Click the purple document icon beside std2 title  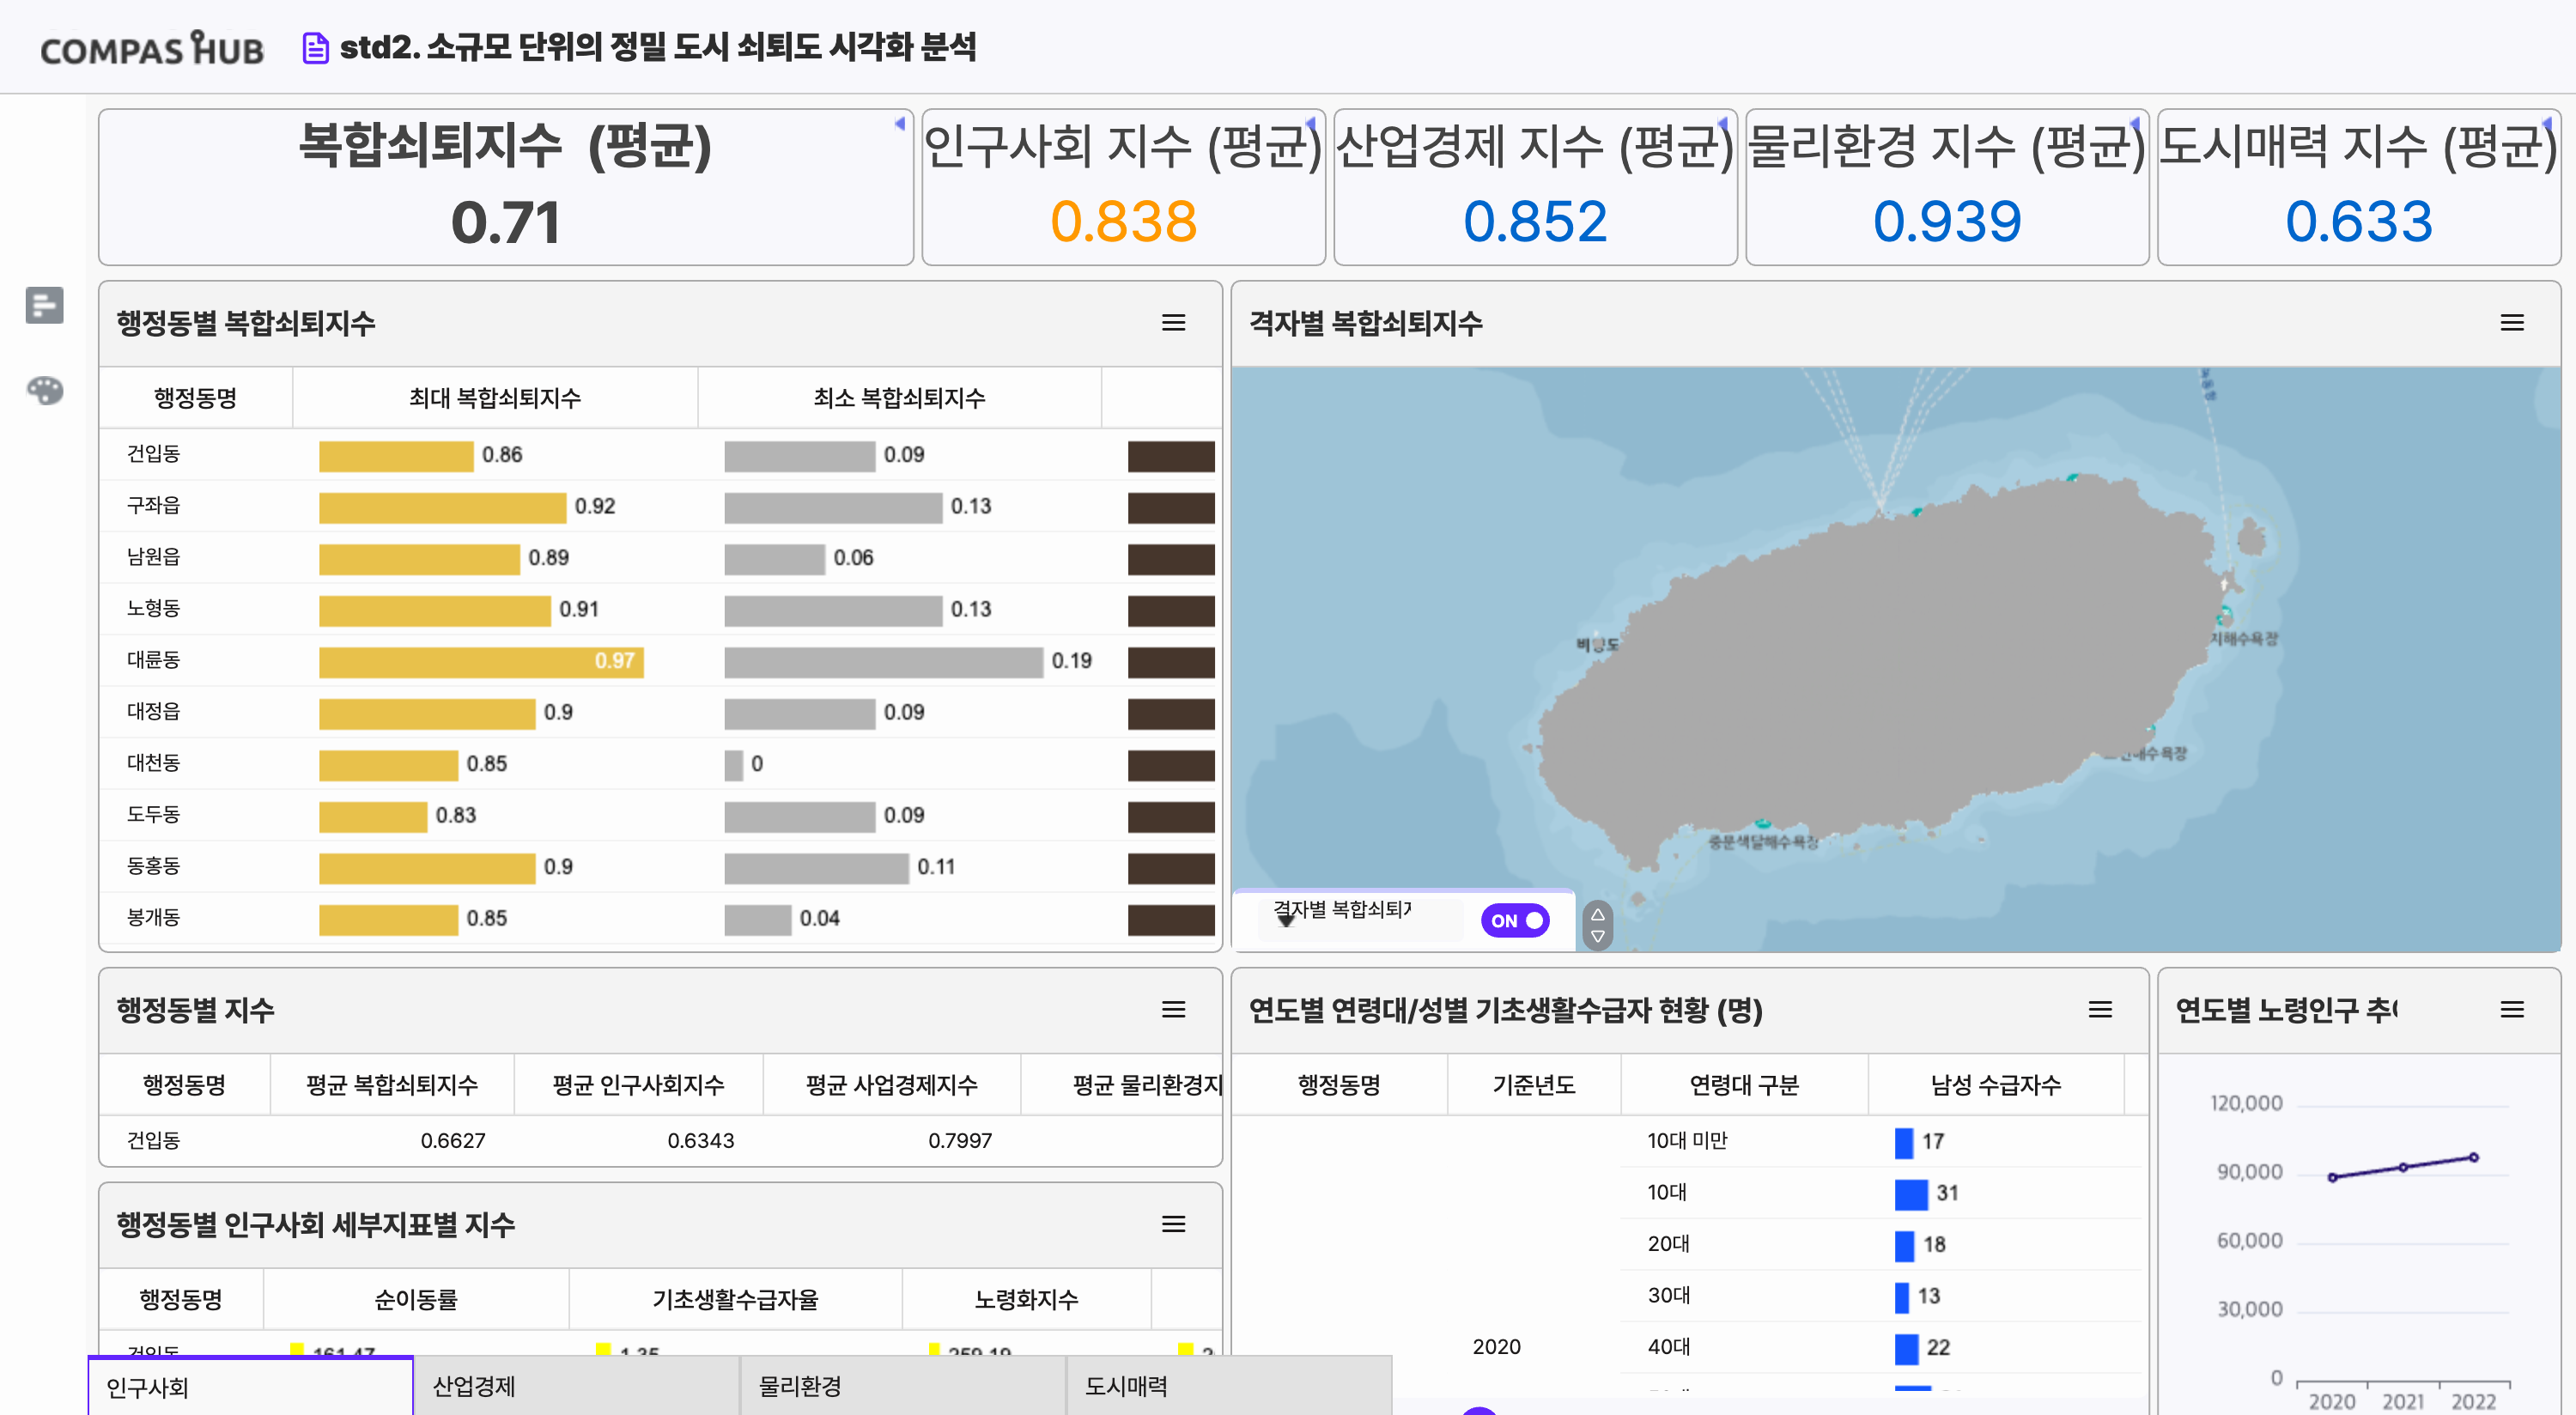(315, 47)
